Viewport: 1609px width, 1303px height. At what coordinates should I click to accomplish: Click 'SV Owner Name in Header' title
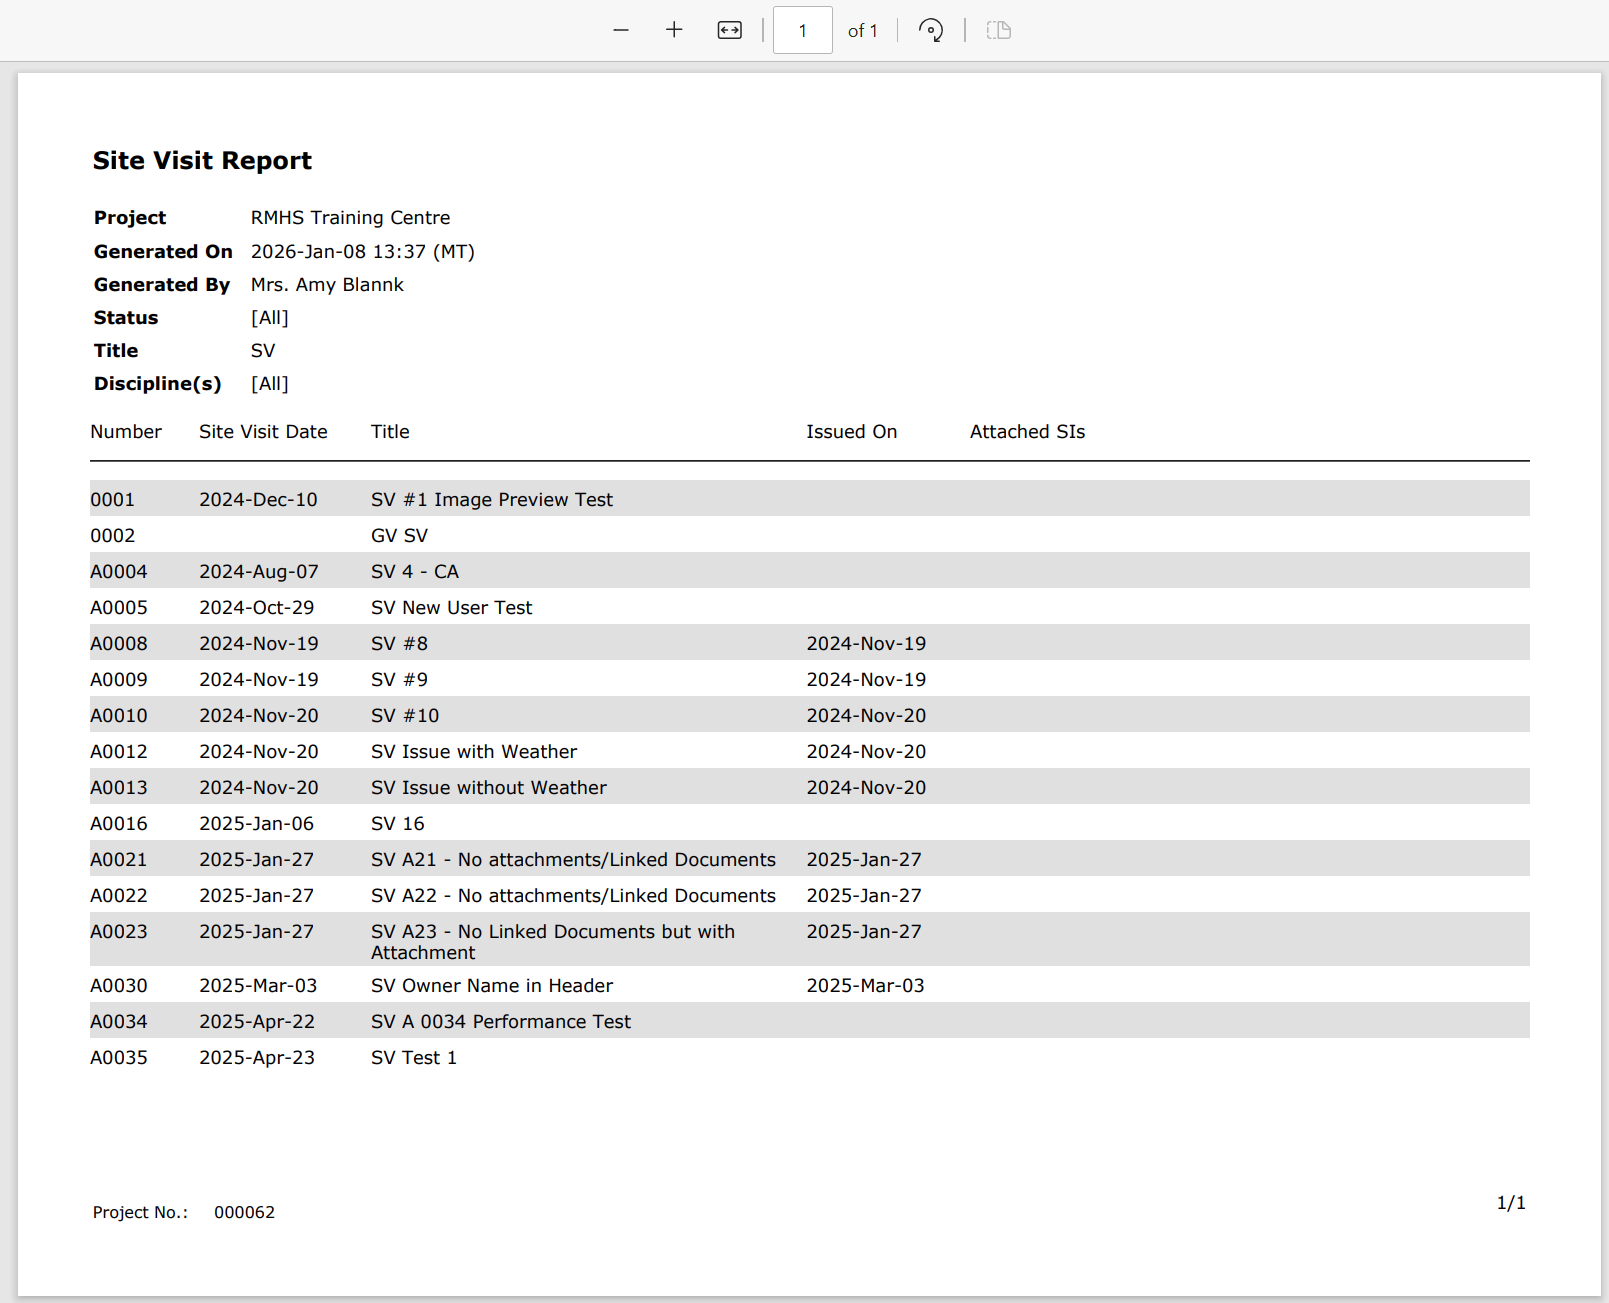click(492, 986)
